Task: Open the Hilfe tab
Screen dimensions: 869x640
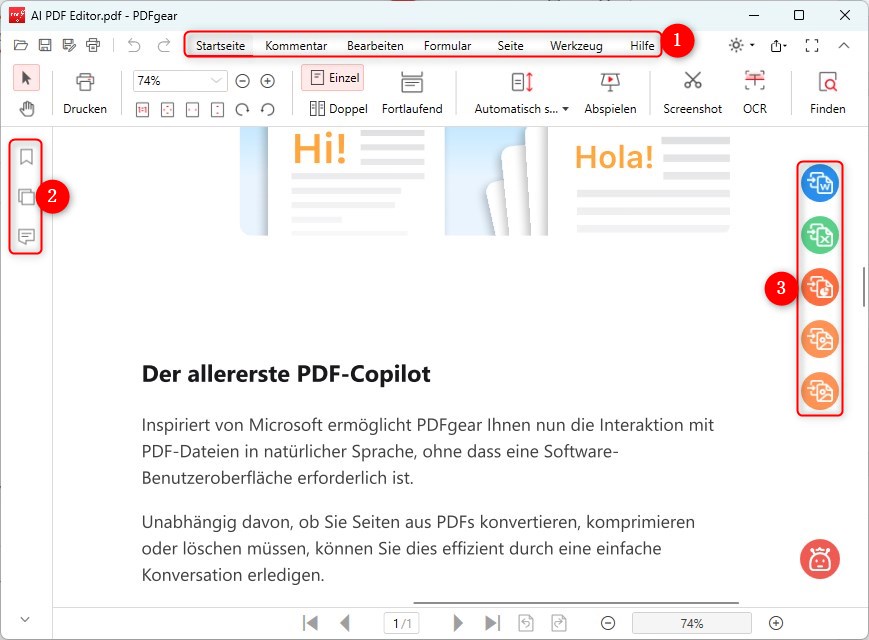Action: pyautogui.click(x=642, y=45)
